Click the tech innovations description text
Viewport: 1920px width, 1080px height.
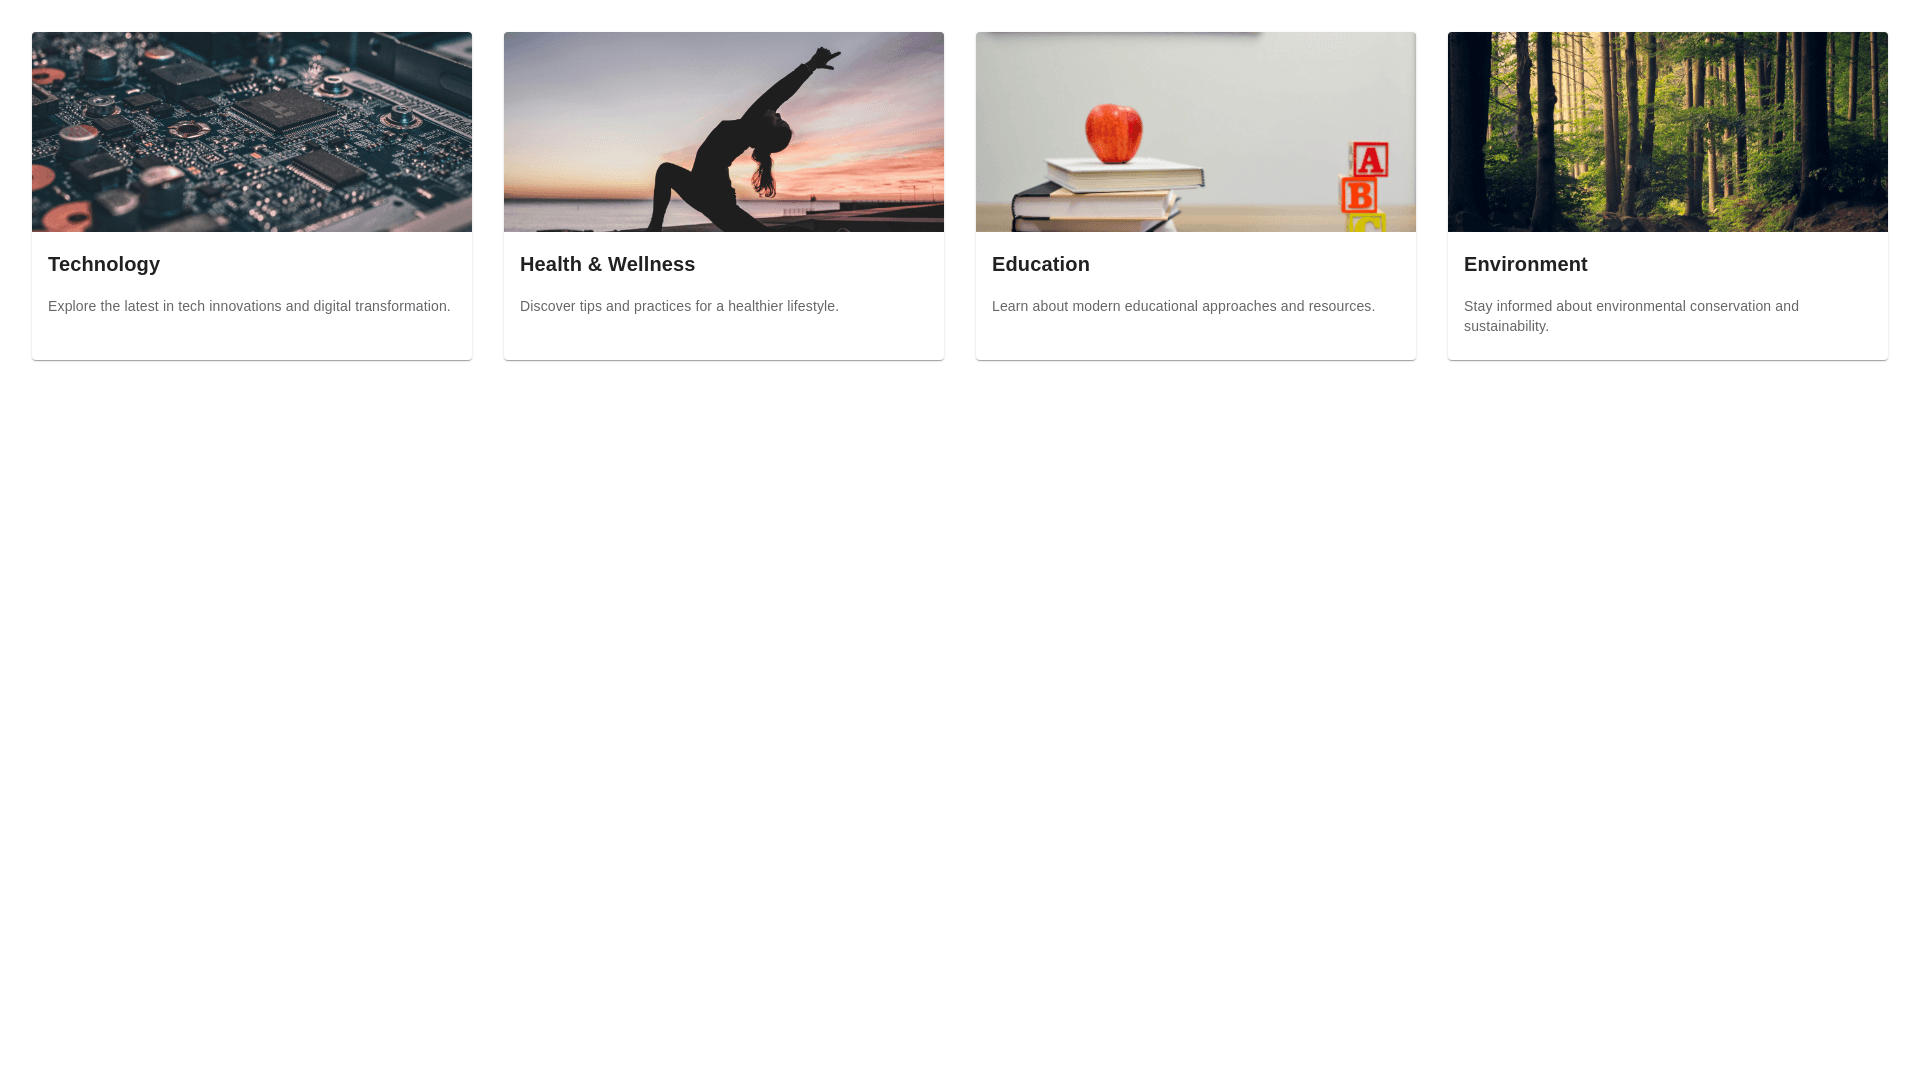(x=249, y=306)
